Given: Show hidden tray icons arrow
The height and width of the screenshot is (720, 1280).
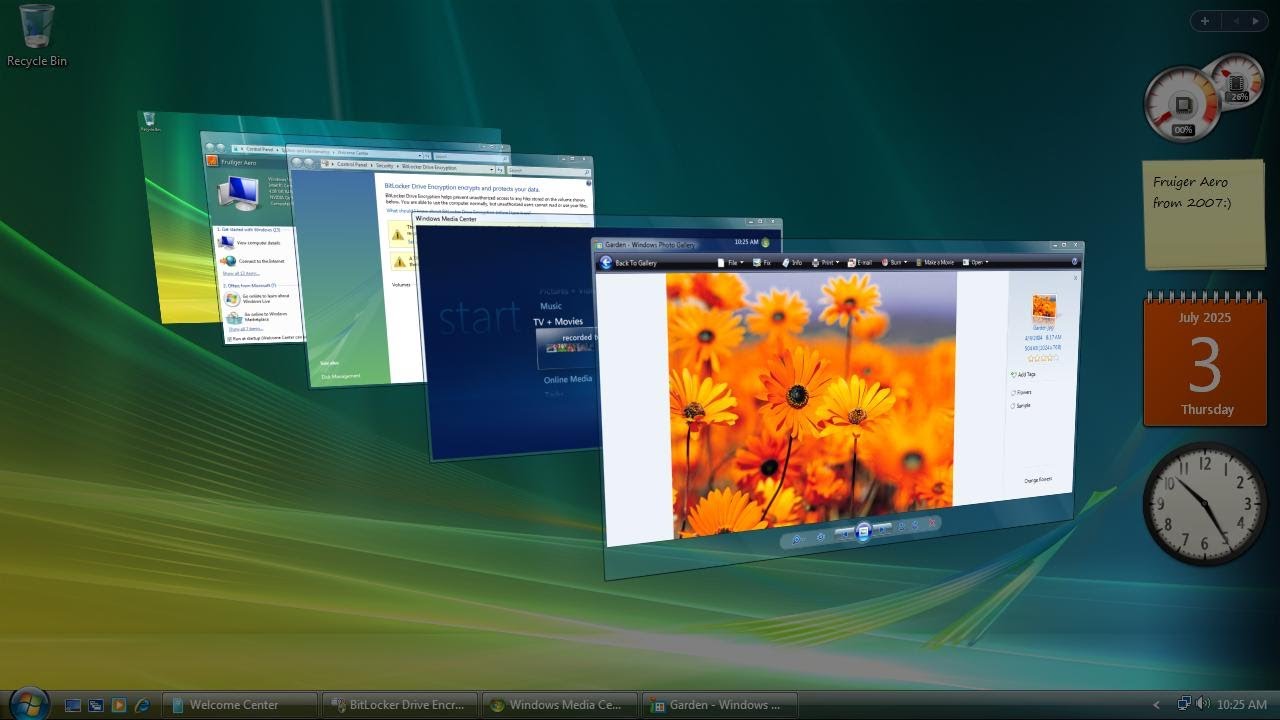Looking at the screenshot, I should click(x=1157, y=705).
